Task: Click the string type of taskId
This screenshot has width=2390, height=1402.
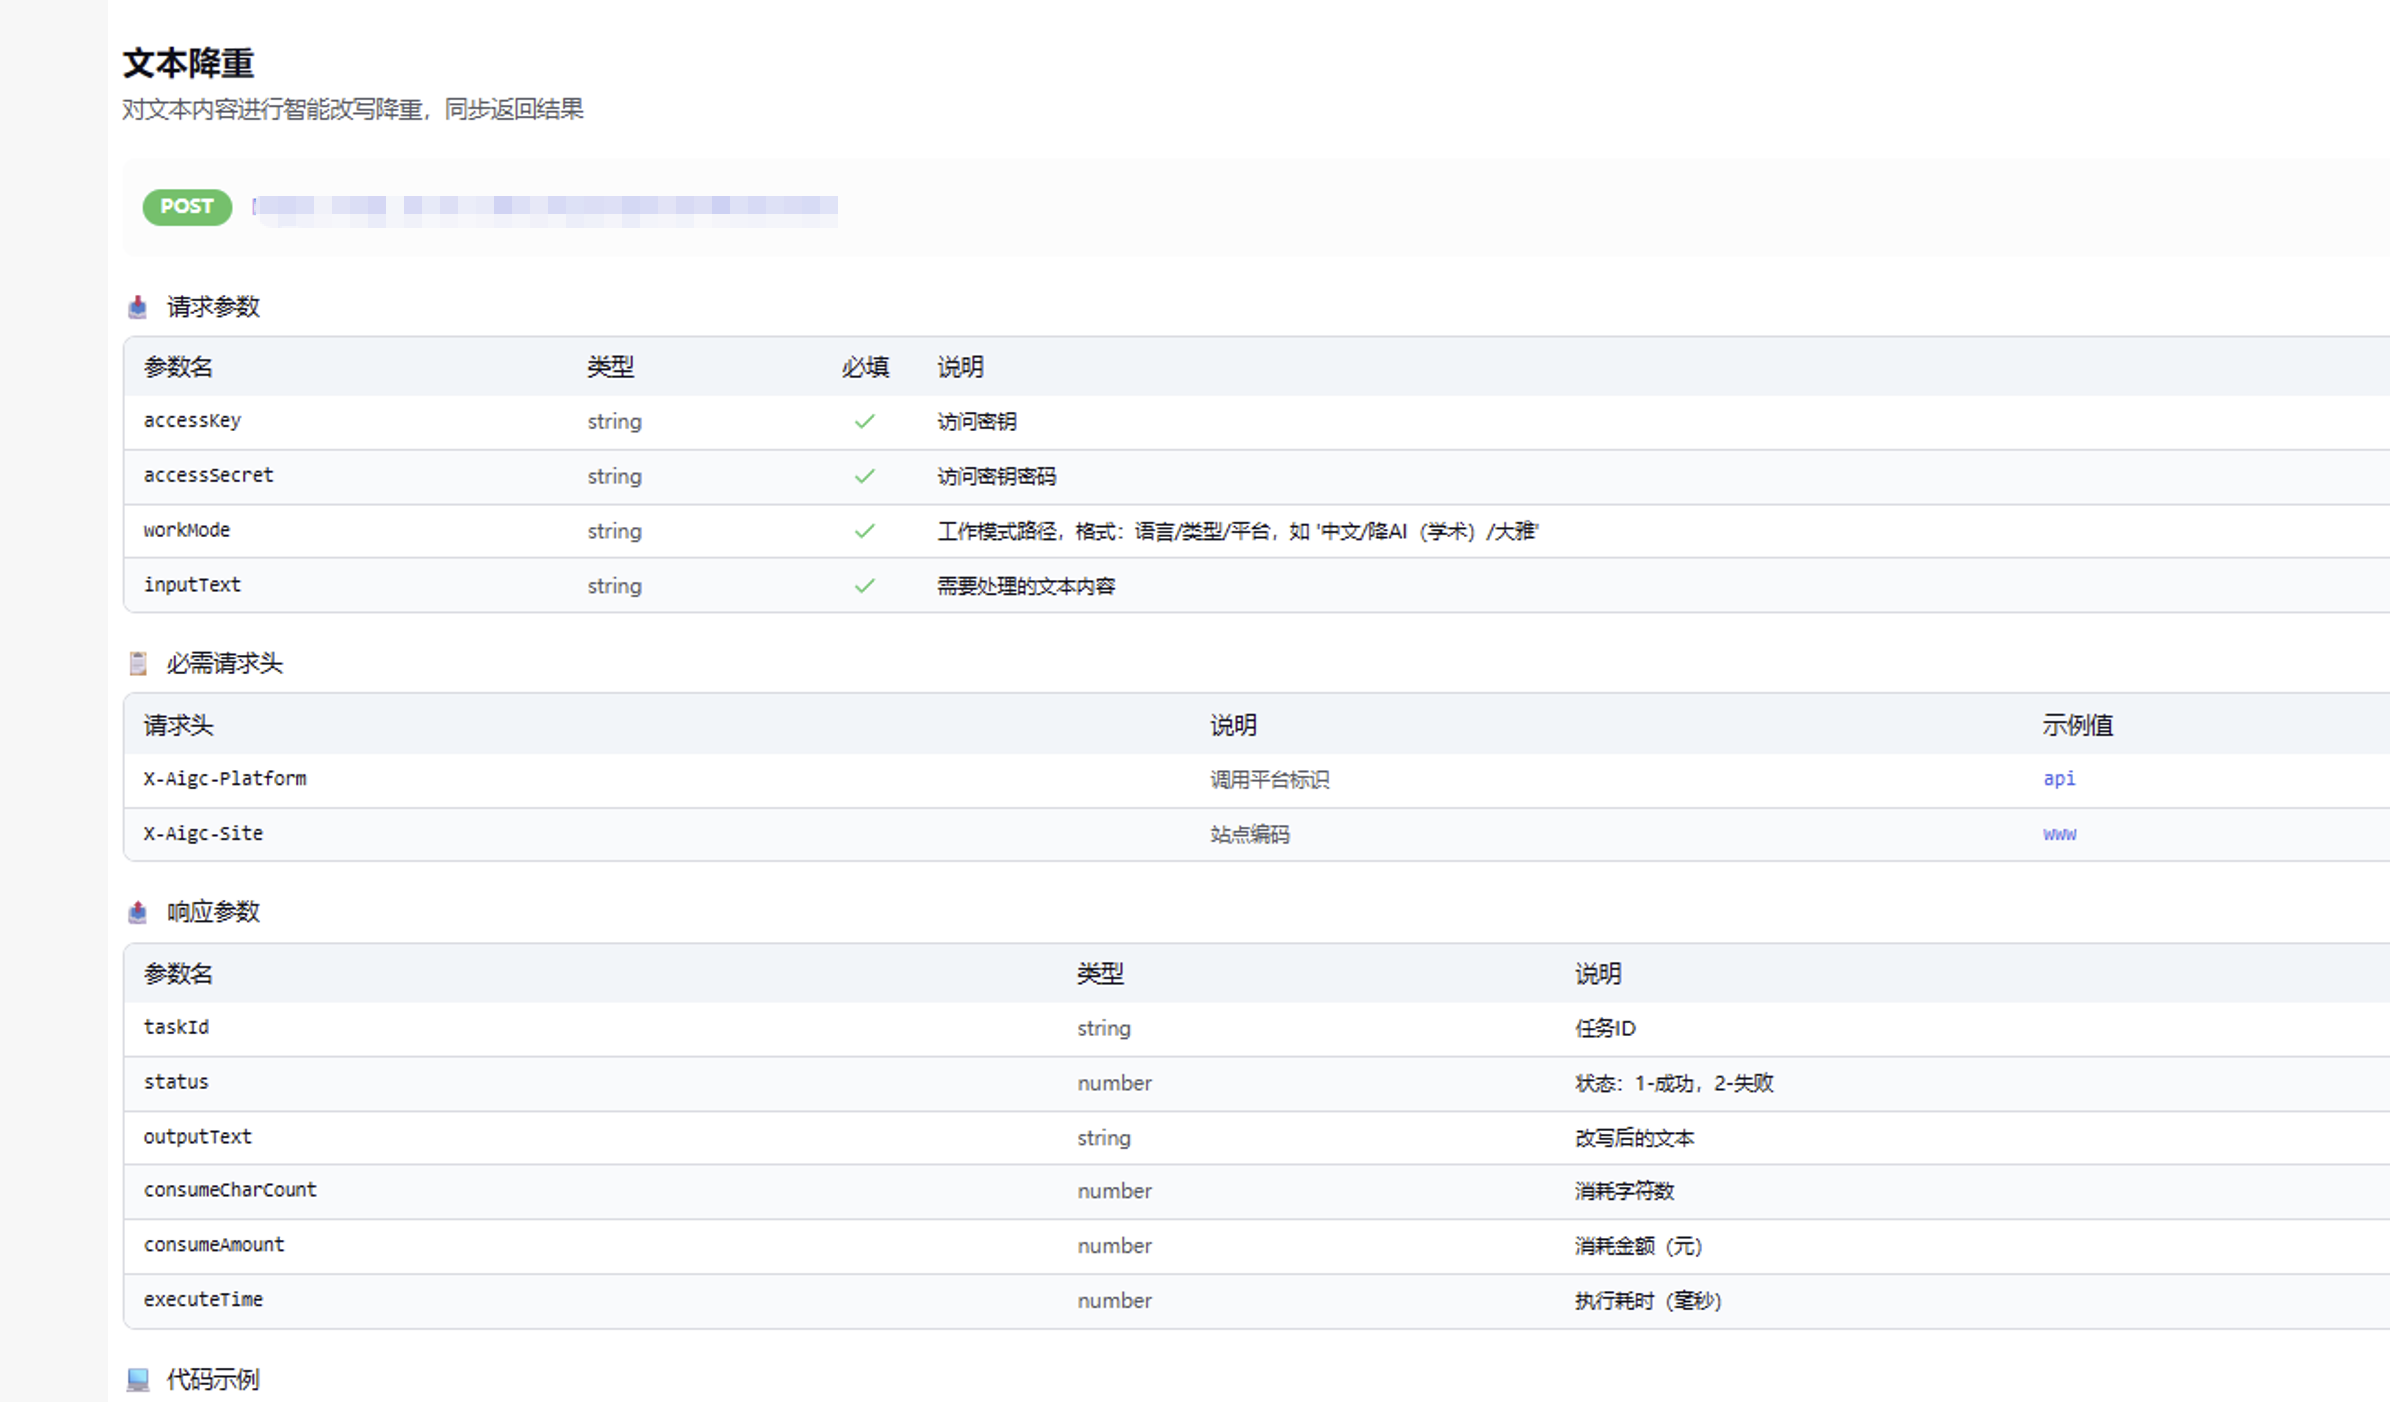Action: (1104, 1029)
